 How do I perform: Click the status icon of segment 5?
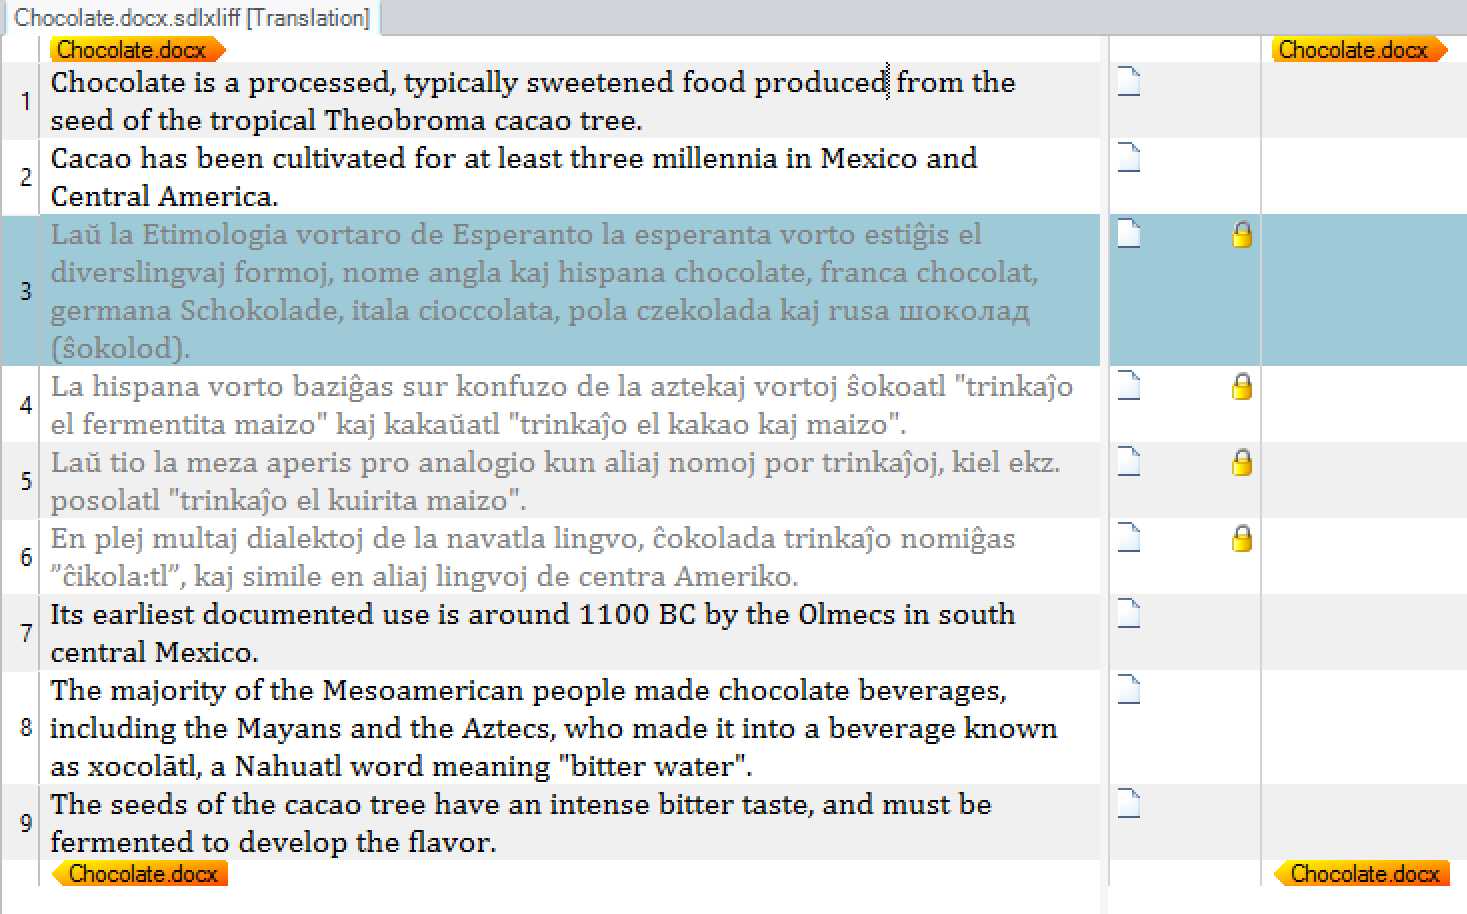pyautogui.click(x=1128, y=462)
